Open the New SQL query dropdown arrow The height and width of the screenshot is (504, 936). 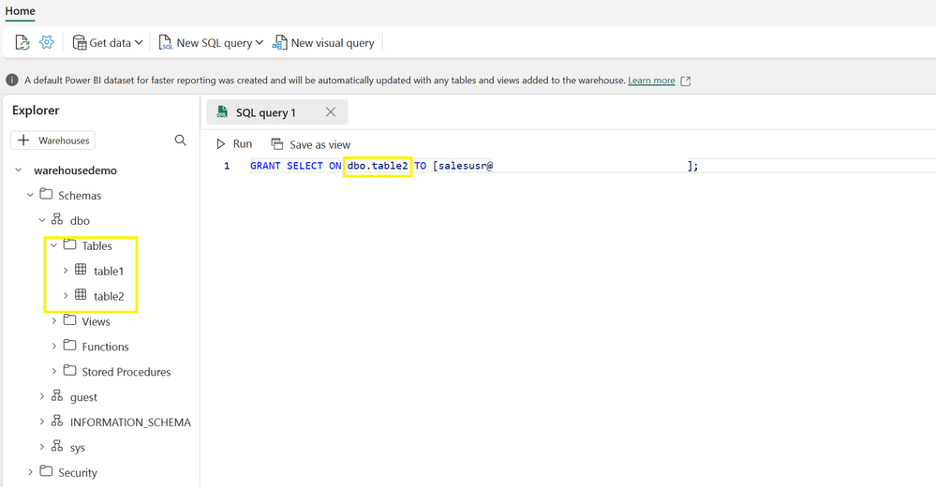[x=259, y=42]
